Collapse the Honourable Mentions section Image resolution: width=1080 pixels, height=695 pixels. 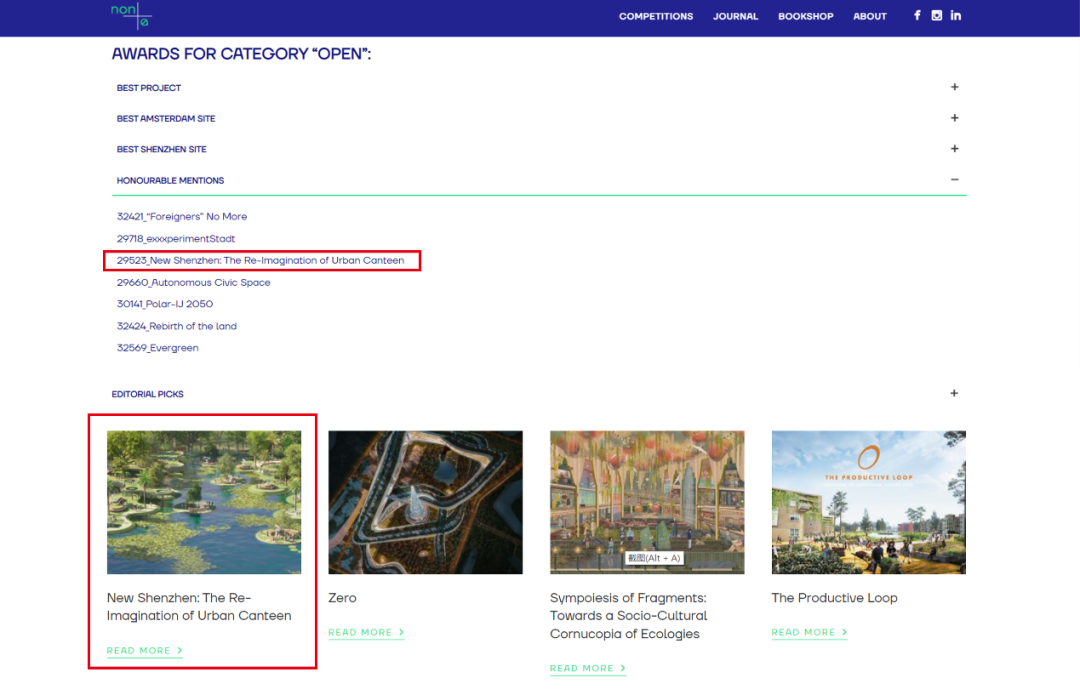click(954, 180)
